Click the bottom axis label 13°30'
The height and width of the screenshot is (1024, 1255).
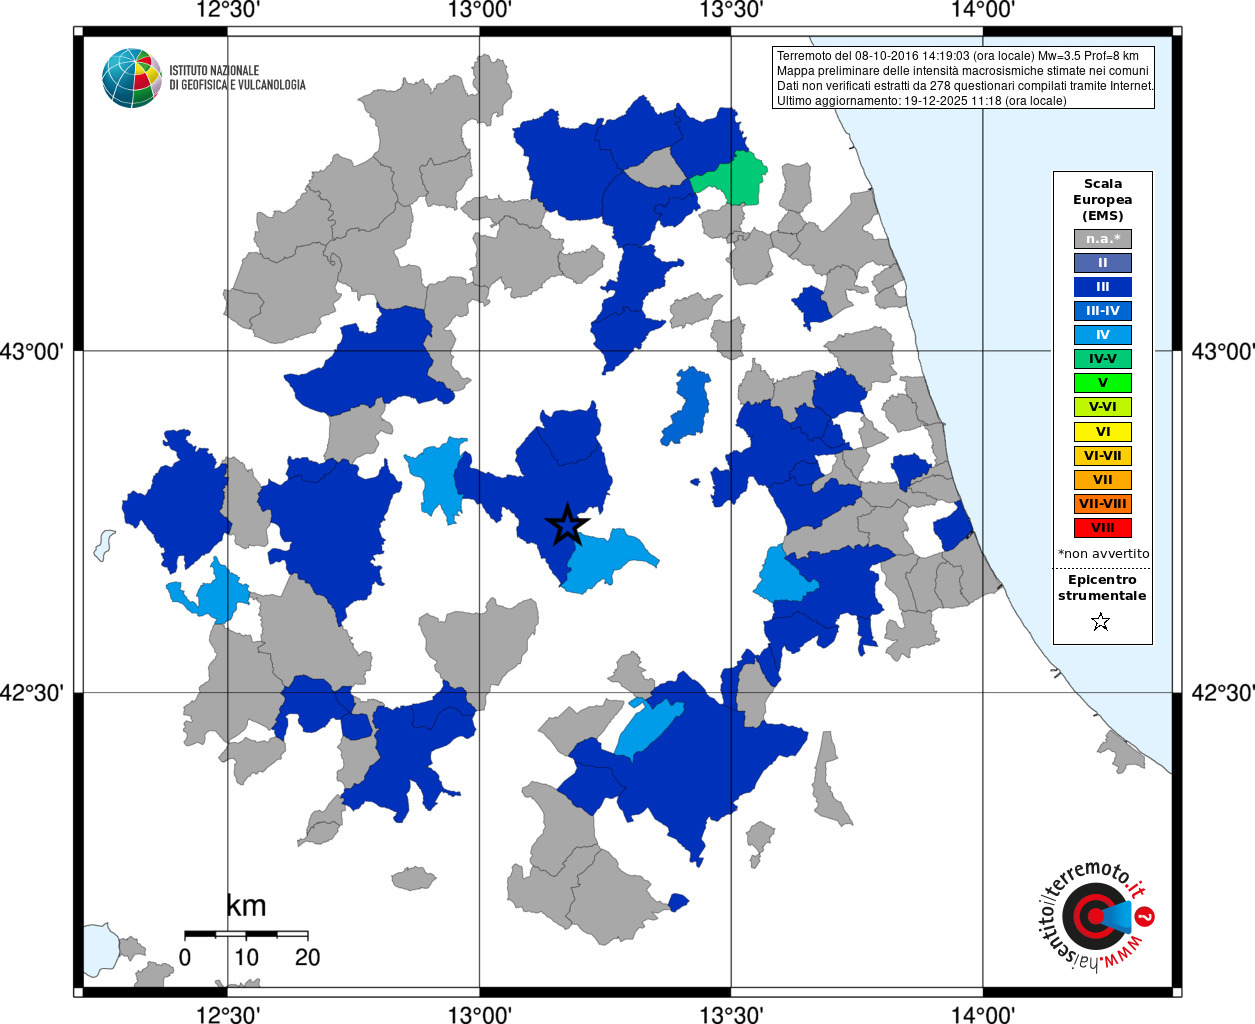(731, 1015)
